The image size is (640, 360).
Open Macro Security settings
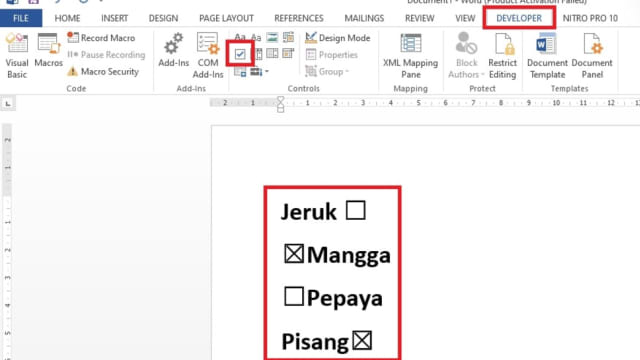(103, 71)
